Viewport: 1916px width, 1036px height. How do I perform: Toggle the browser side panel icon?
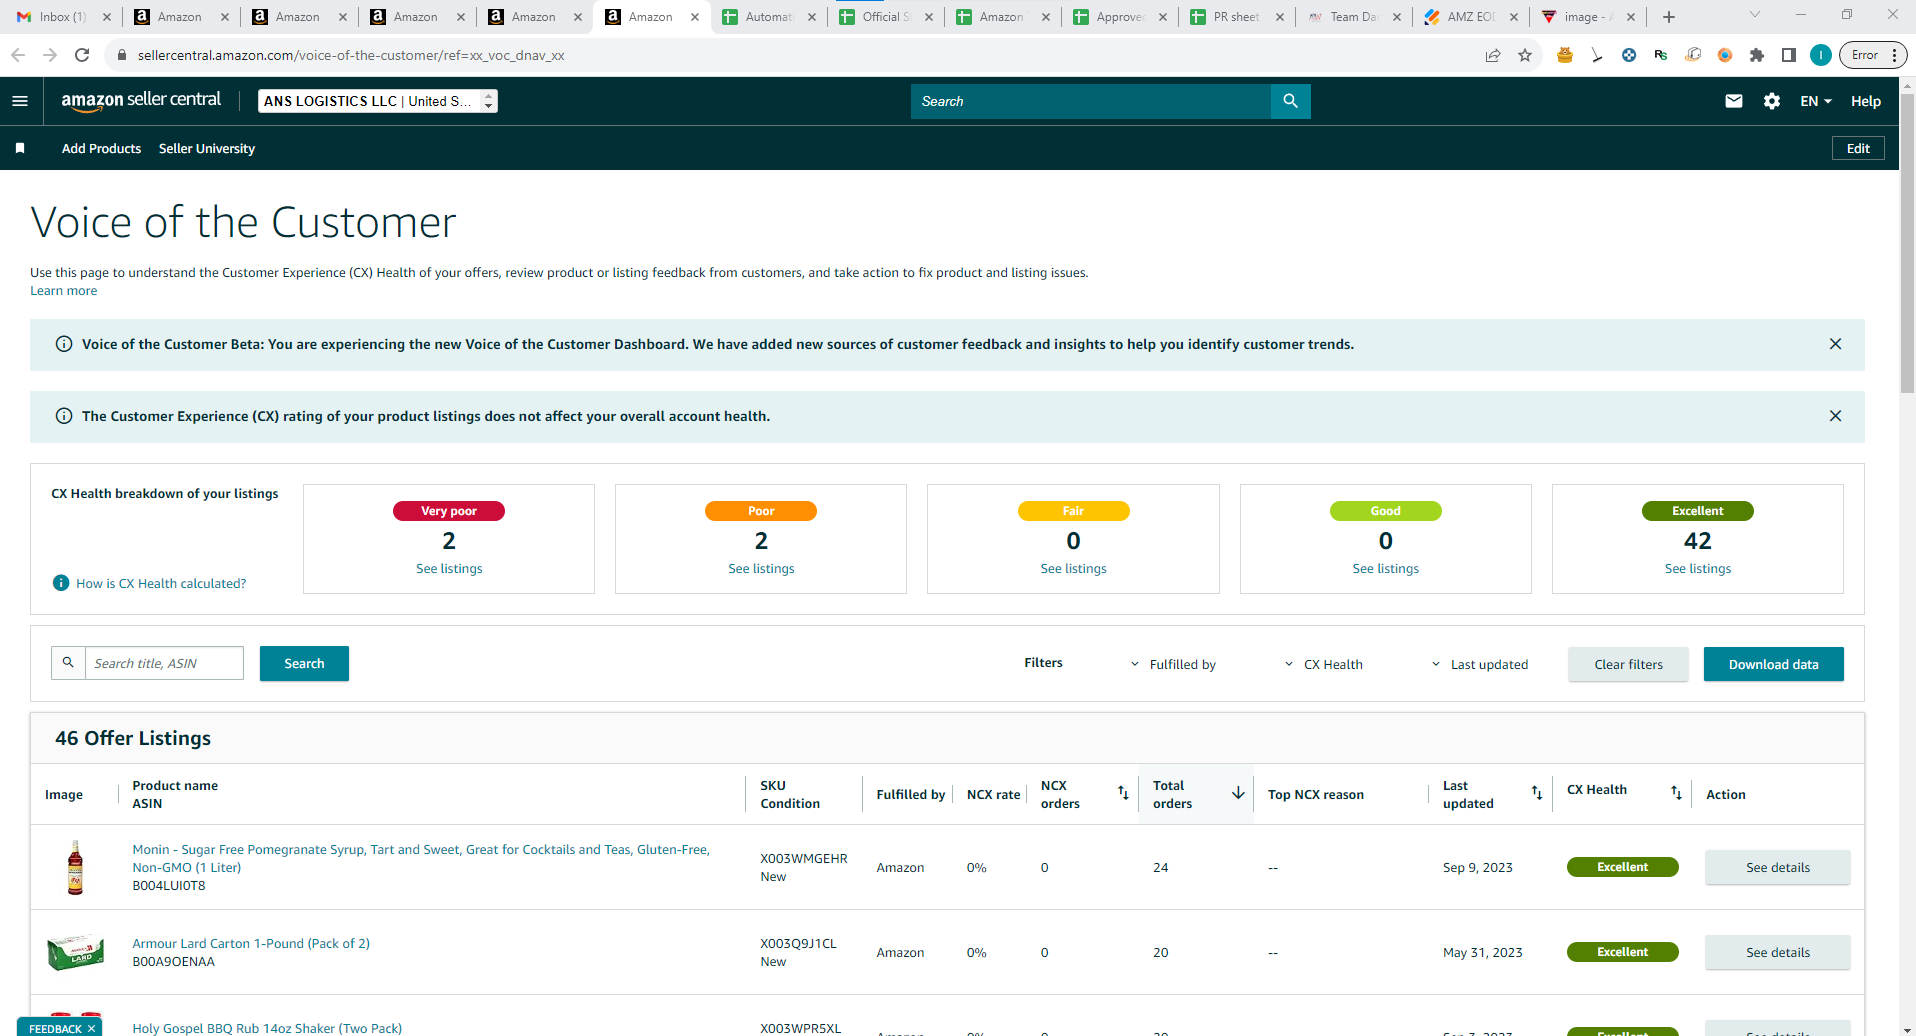(1789, 55)
